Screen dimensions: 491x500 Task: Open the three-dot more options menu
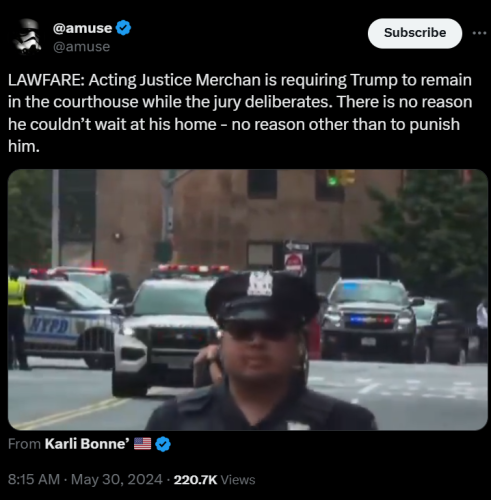[480, 33]
